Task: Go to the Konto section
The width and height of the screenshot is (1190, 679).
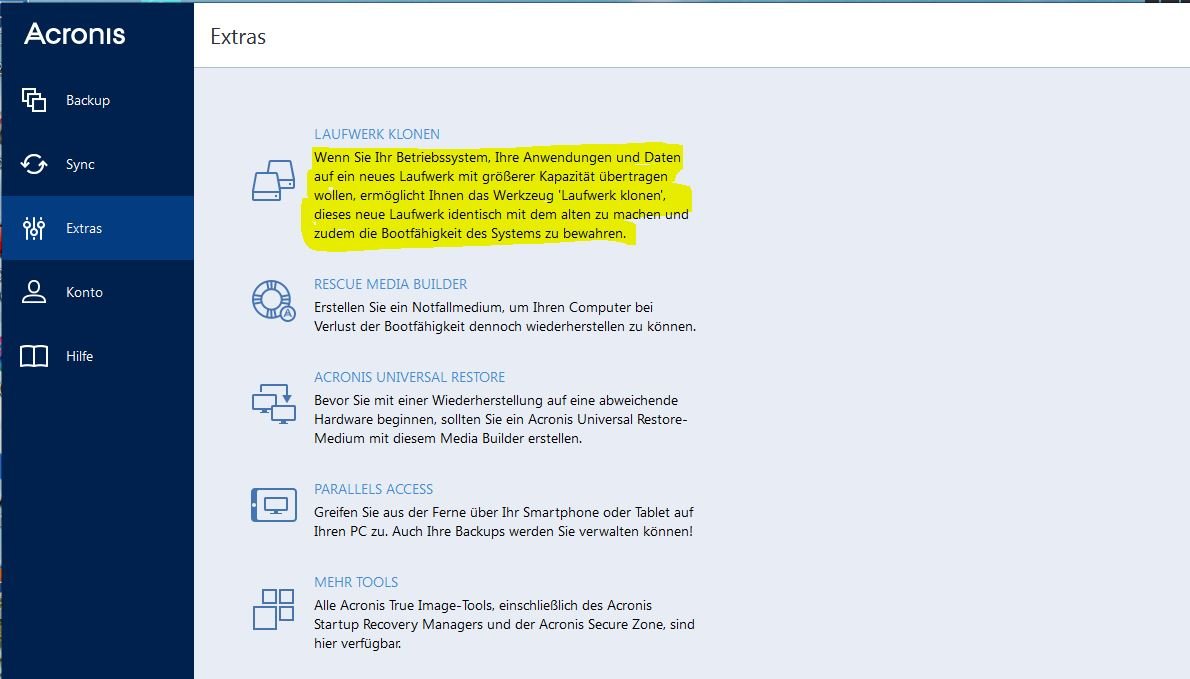Action: tap(97, 292)
